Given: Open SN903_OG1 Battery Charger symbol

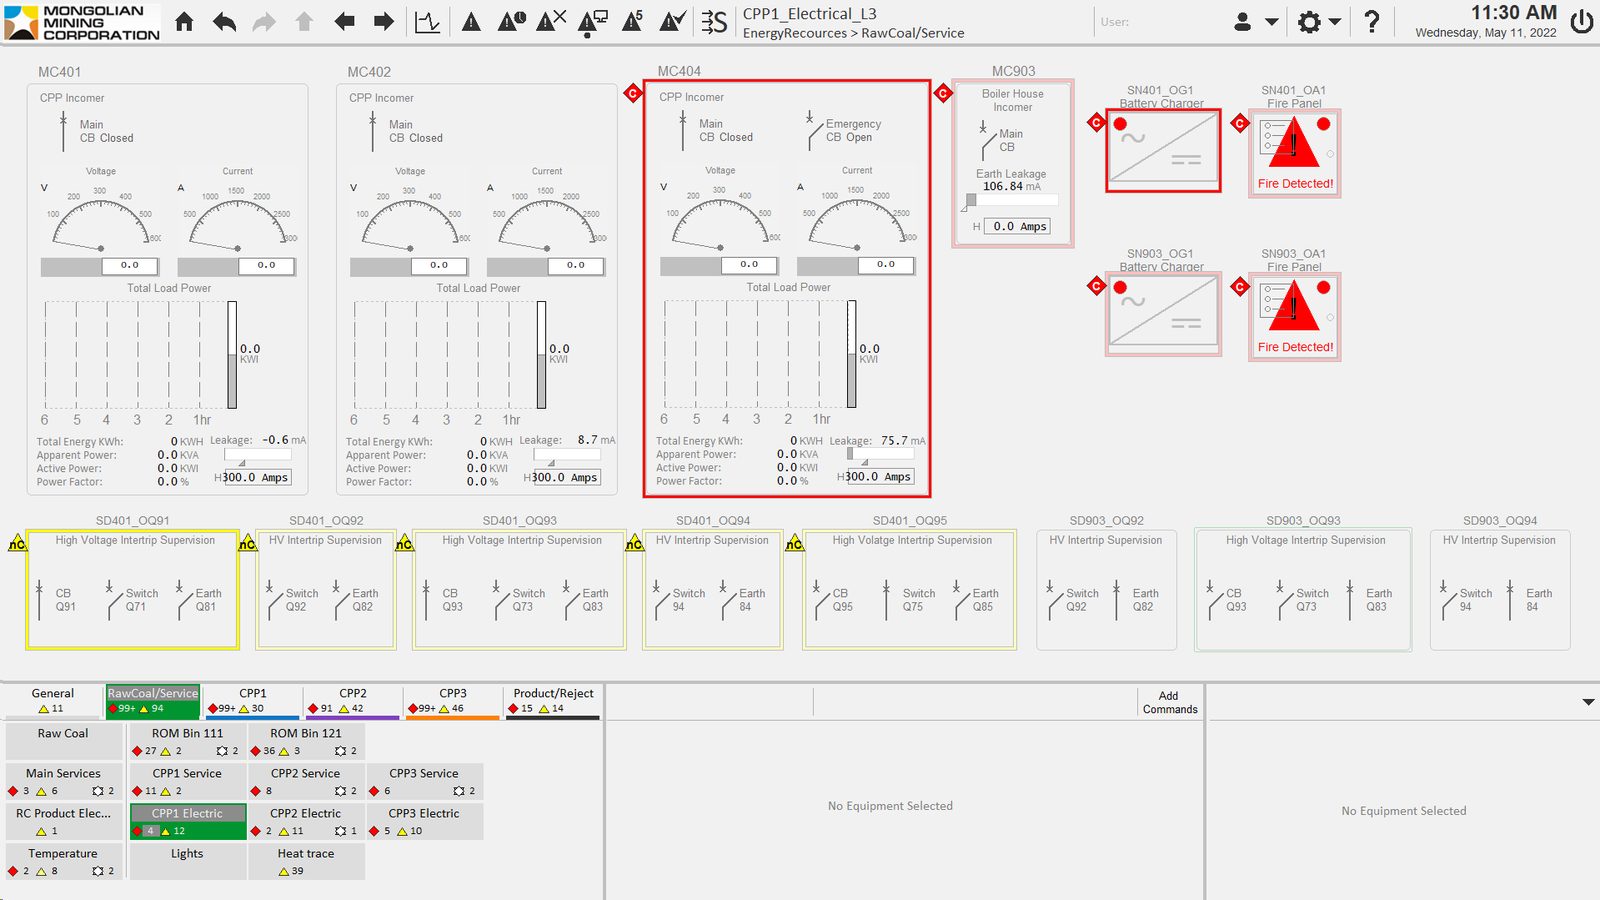Looking at the screenshot, I should click(1163, 315).
